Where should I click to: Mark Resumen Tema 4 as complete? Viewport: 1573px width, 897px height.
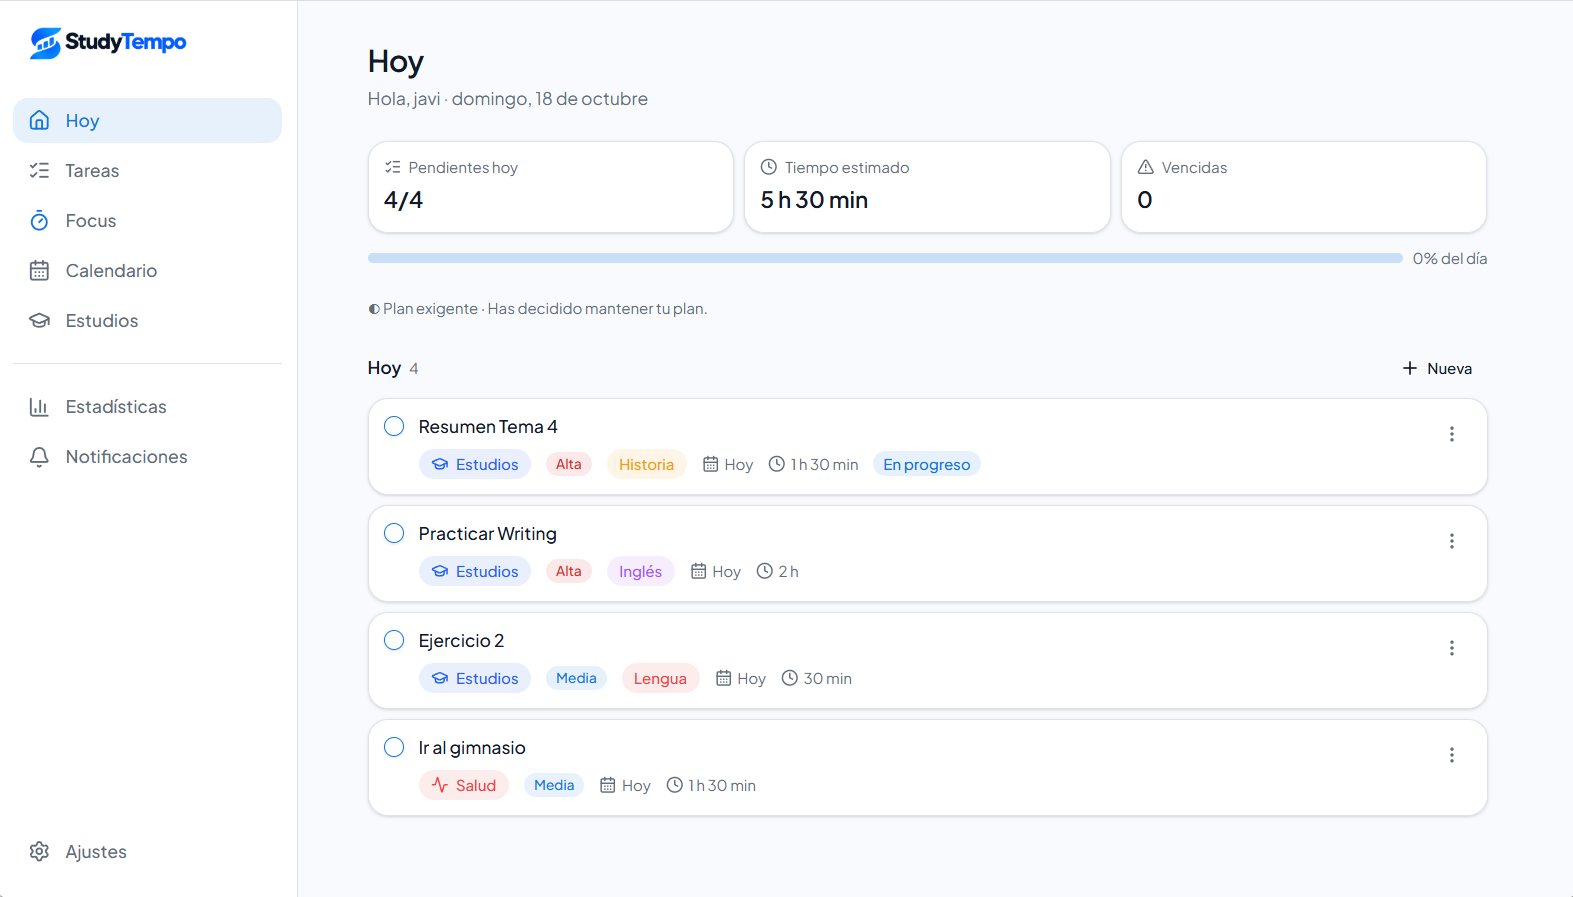(394, 426)
